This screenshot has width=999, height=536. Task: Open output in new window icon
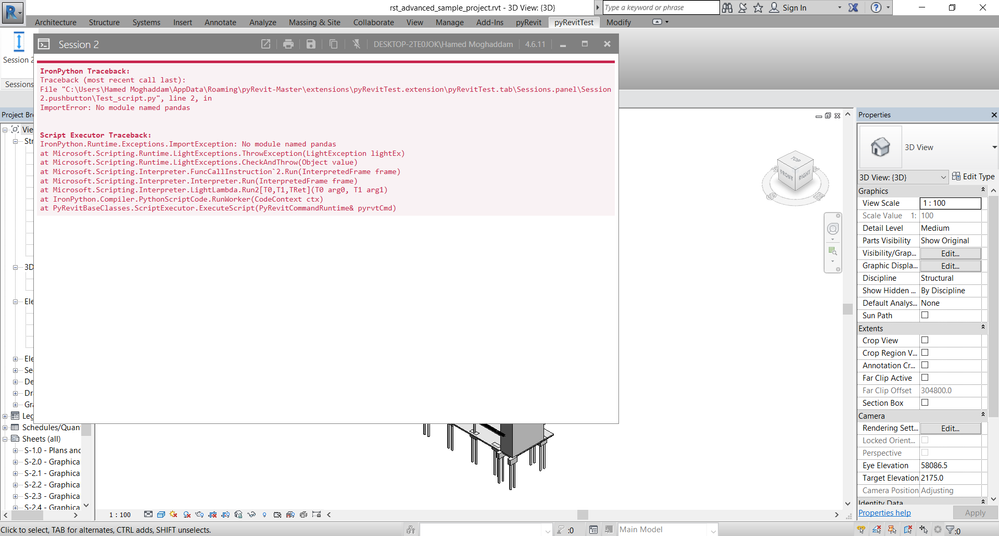pos(266,44)
